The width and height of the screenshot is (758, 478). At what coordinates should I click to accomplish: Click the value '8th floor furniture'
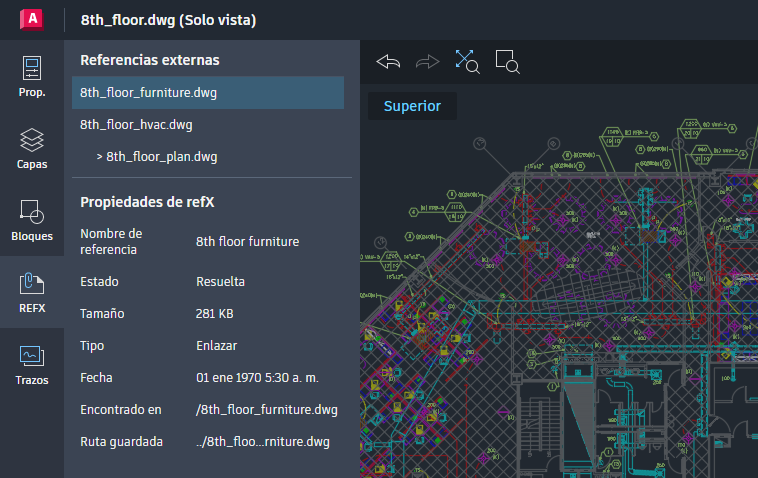pyautogui.click(x=248, y=242)
